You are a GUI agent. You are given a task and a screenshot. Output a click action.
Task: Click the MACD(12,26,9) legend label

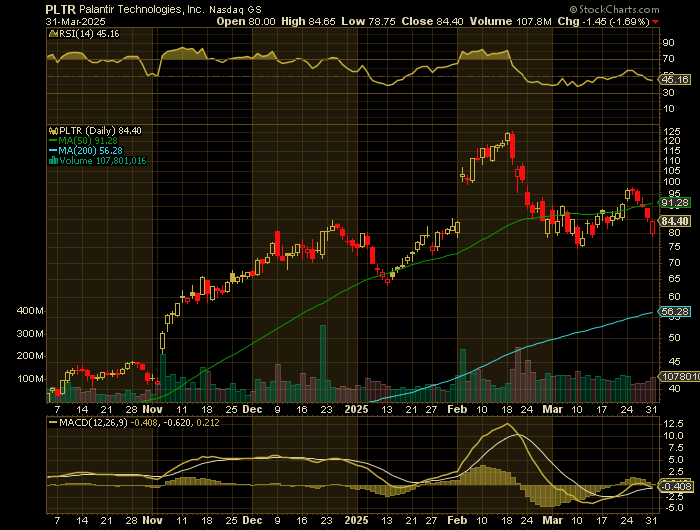pyautogui.click(x=93, y=422)
